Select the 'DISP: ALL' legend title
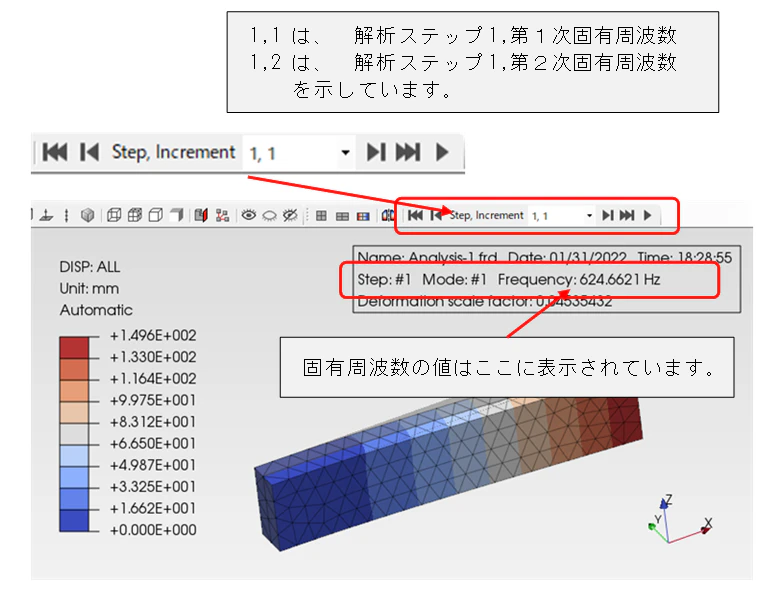763x590 pixels. click(90, 267)
